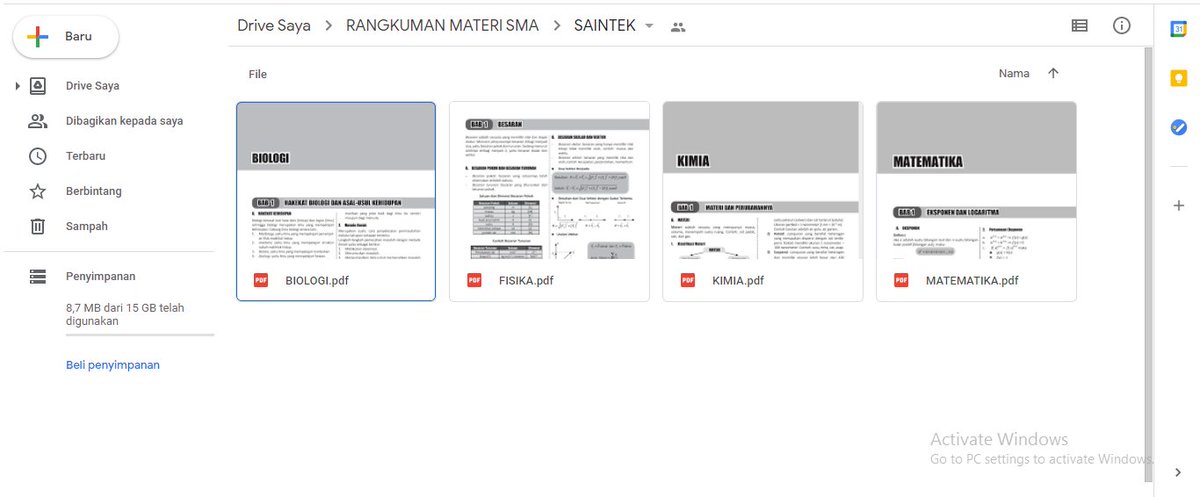The width and height of the screenshot is (1200, 497).
Task: Open the Penyimpanan storage section
Action: coord(101,276)
